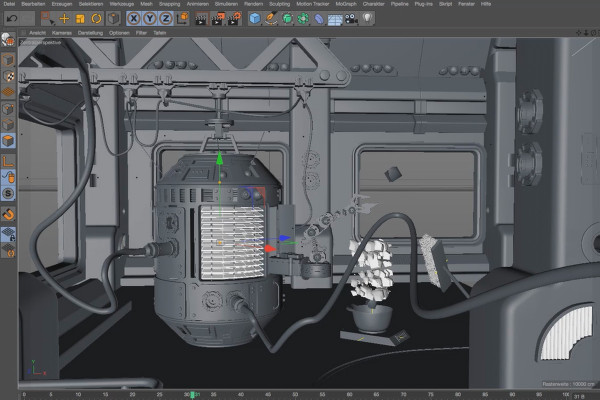This screenshot has height=400, width=600.
Task: Click the green current-frame marker on timeline
Action: (x=192, y=395)
